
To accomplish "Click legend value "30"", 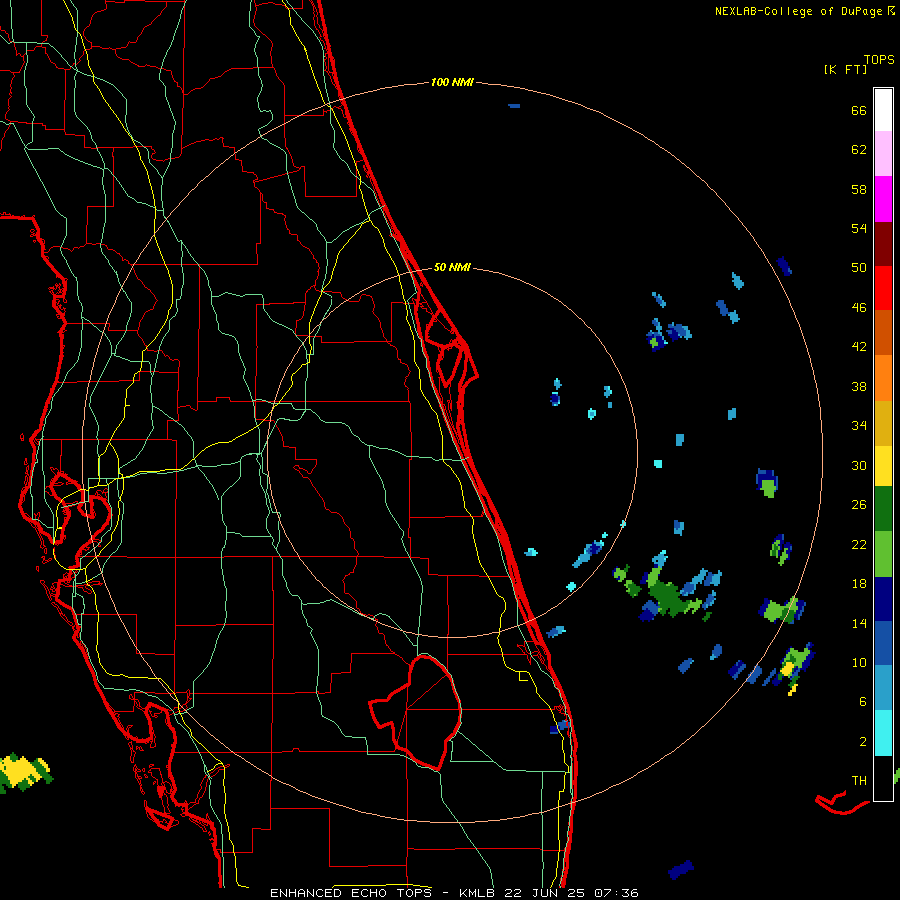I will pyautogui.click(x=859, y=465).
